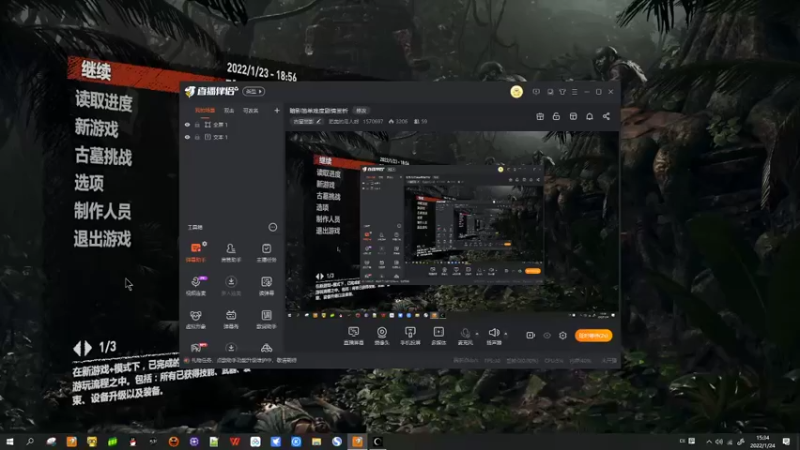
Task: Open the hamburger menu in 直播姬 title bar
Action: point(574,92)
